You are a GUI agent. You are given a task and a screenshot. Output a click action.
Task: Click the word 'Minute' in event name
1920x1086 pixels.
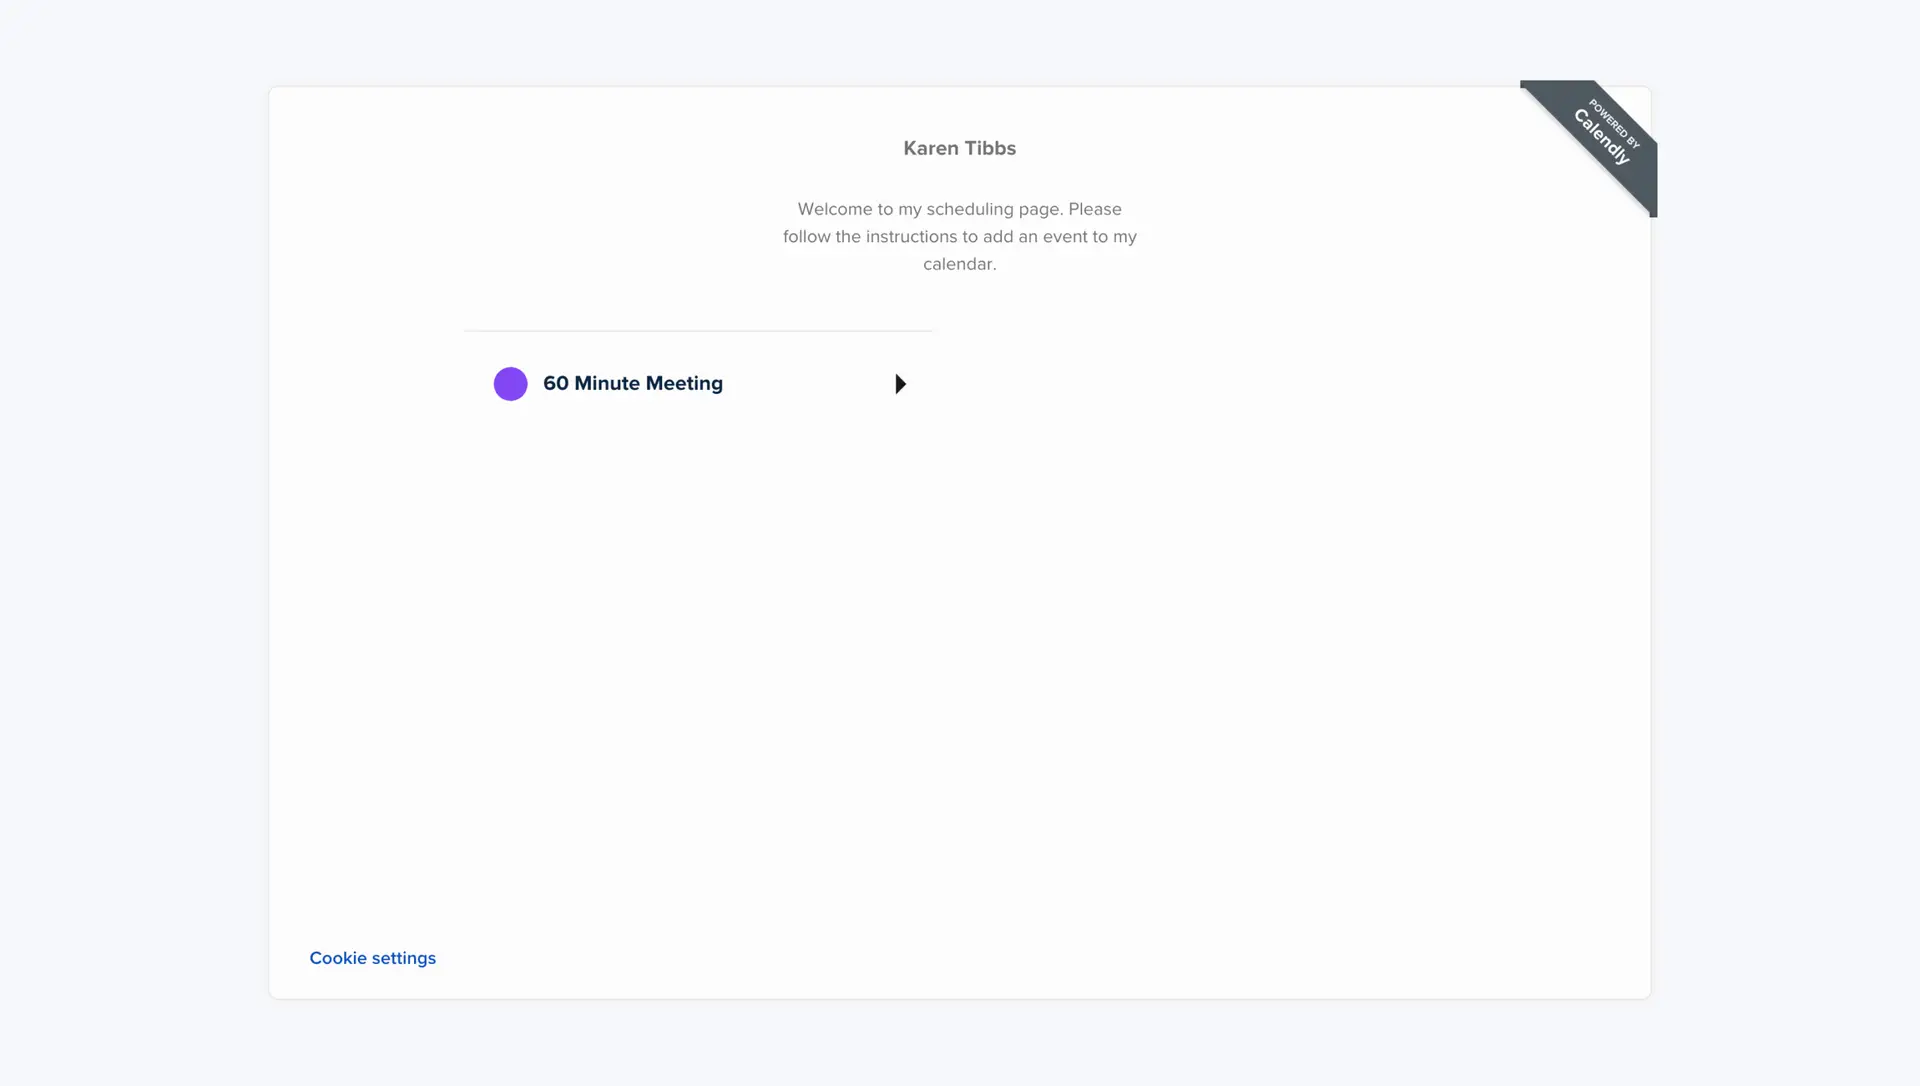[606, 384]
